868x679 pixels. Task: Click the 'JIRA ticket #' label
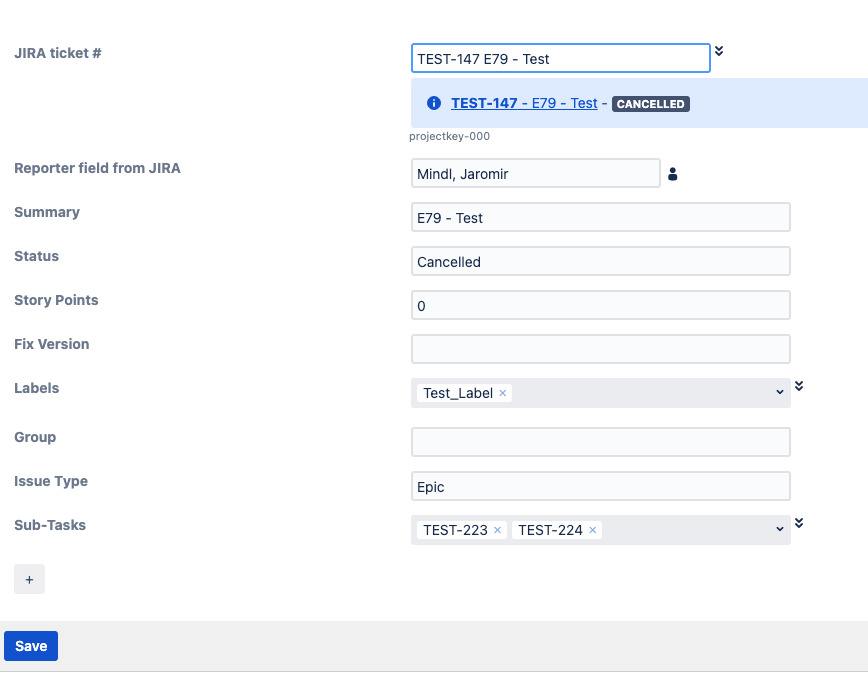pos(58,53)
